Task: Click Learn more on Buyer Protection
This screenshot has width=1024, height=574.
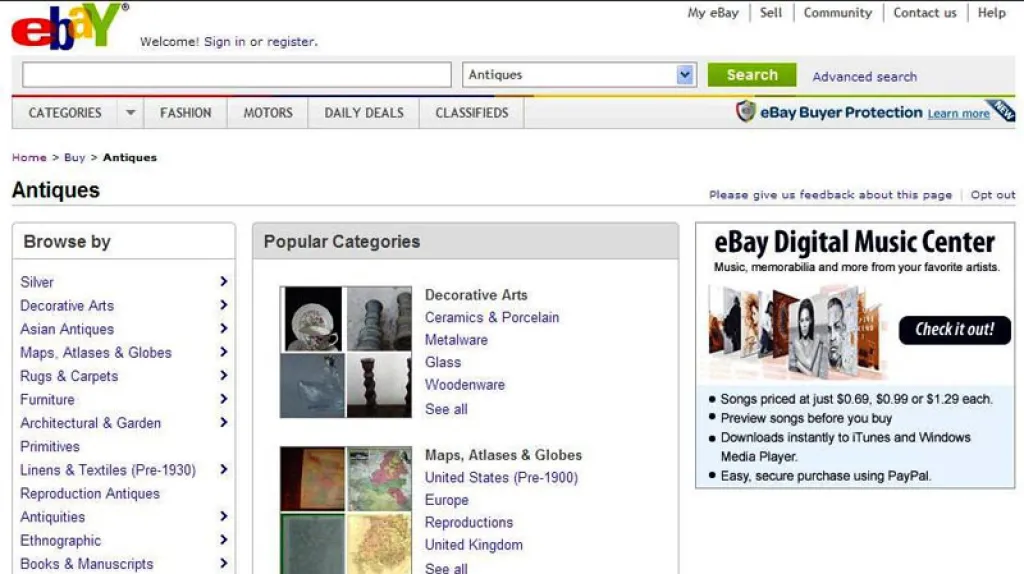Action: [958, 114]
